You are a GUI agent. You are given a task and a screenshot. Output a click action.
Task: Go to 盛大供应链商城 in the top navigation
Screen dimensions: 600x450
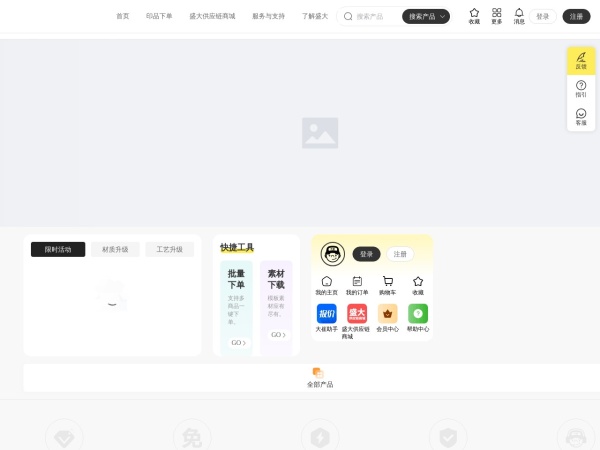212,16
